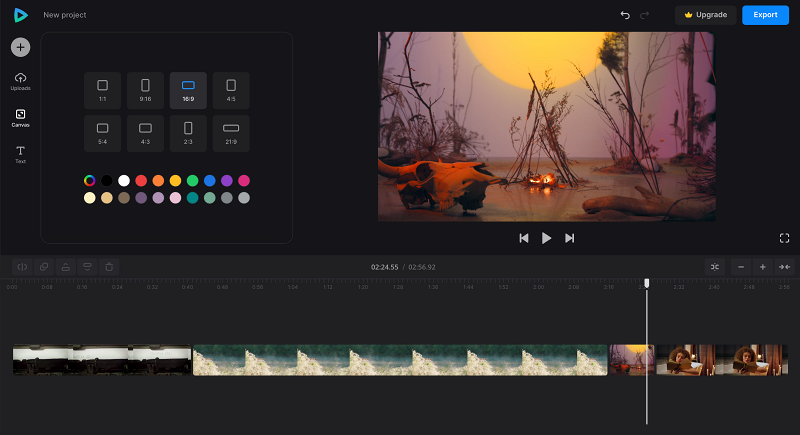Viewport: 800px width, 435px height.
Task: Toggle timeline snapping
Action: [715, 267]
